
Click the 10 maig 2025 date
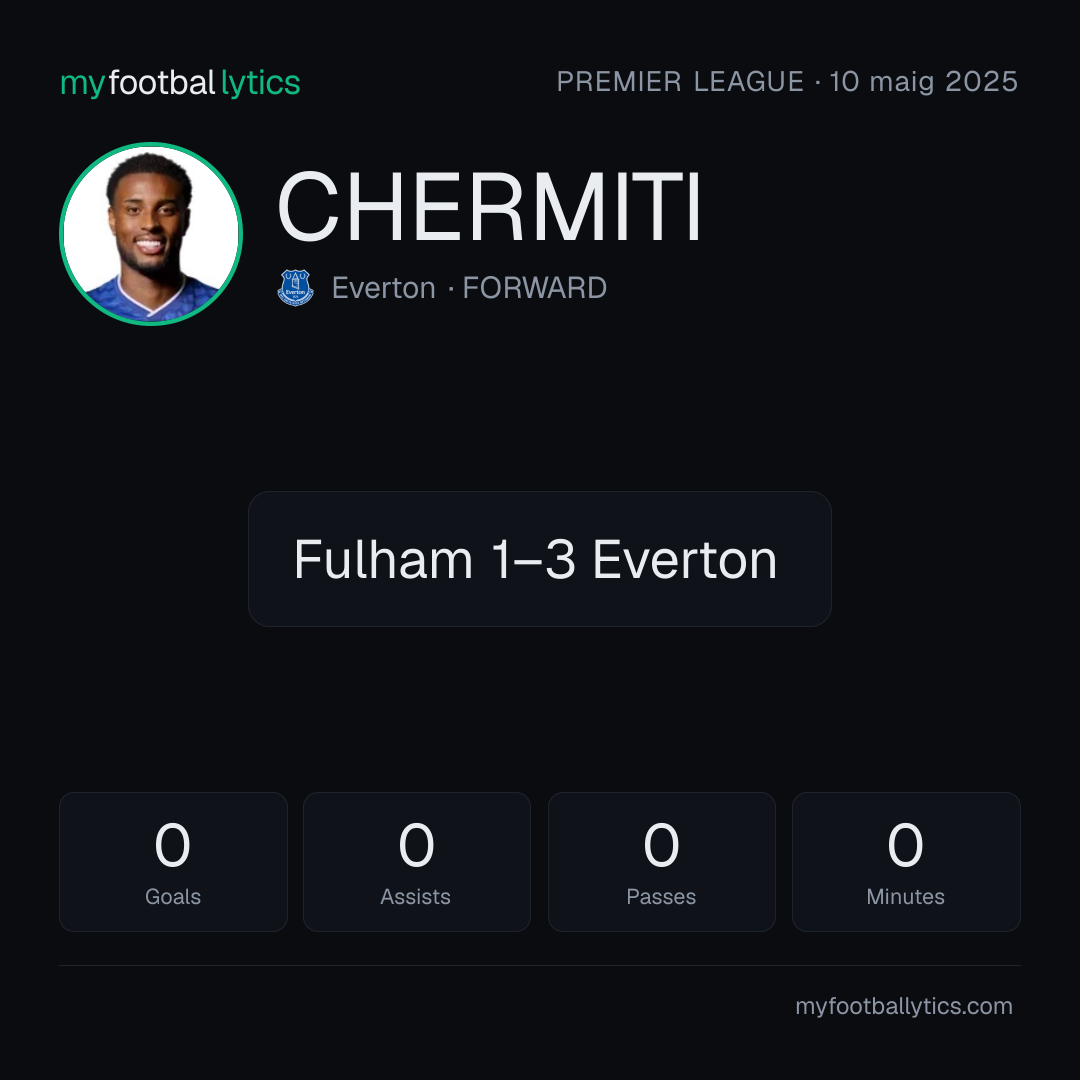click(924, 81)
